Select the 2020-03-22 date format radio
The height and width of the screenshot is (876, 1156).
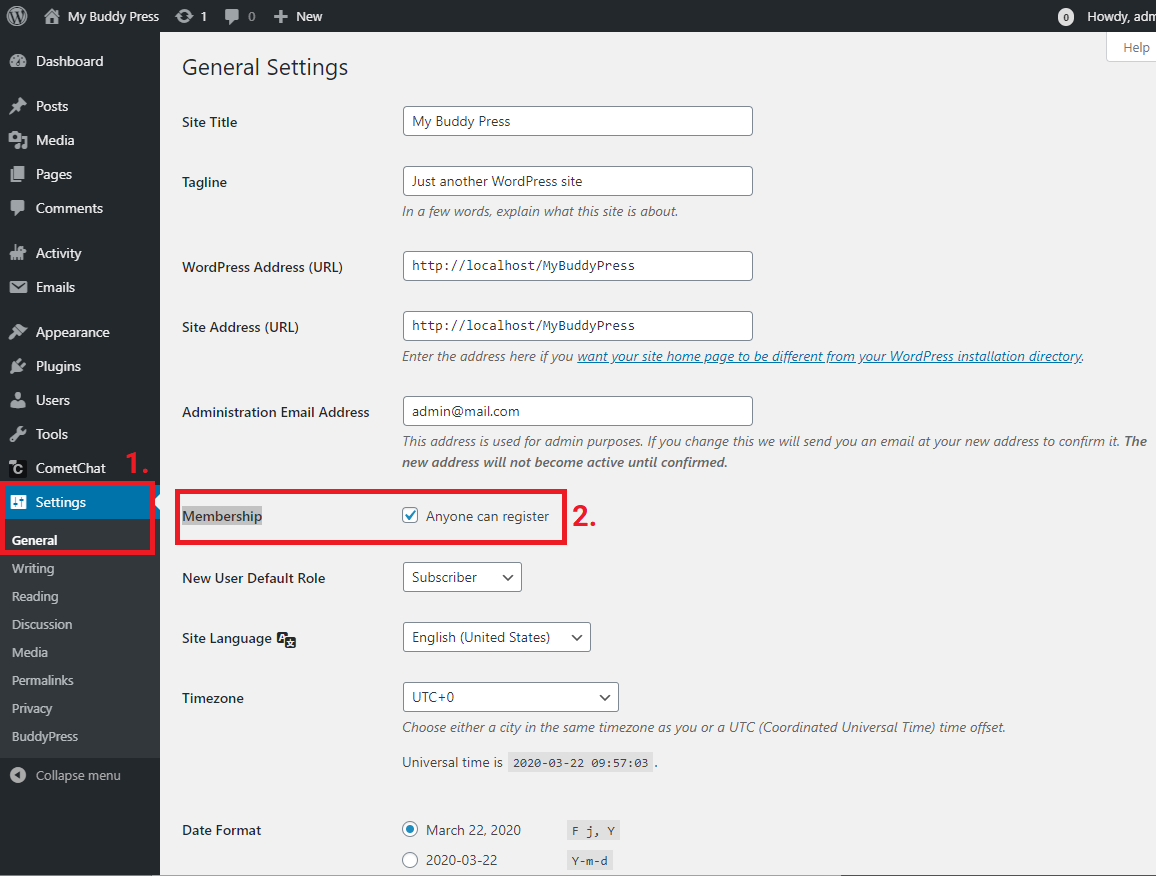tap(410, 860)
